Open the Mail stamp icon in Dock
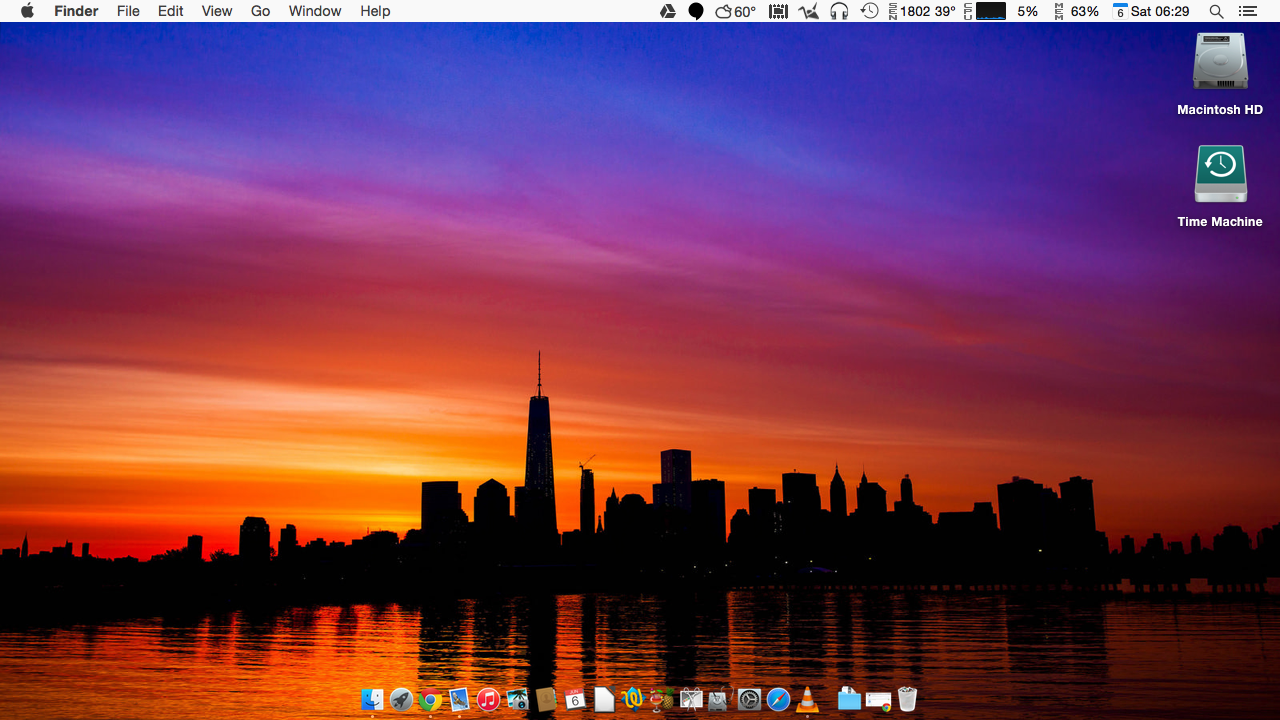The height and width of the screenshot is (720, 1280). point(459,699)
